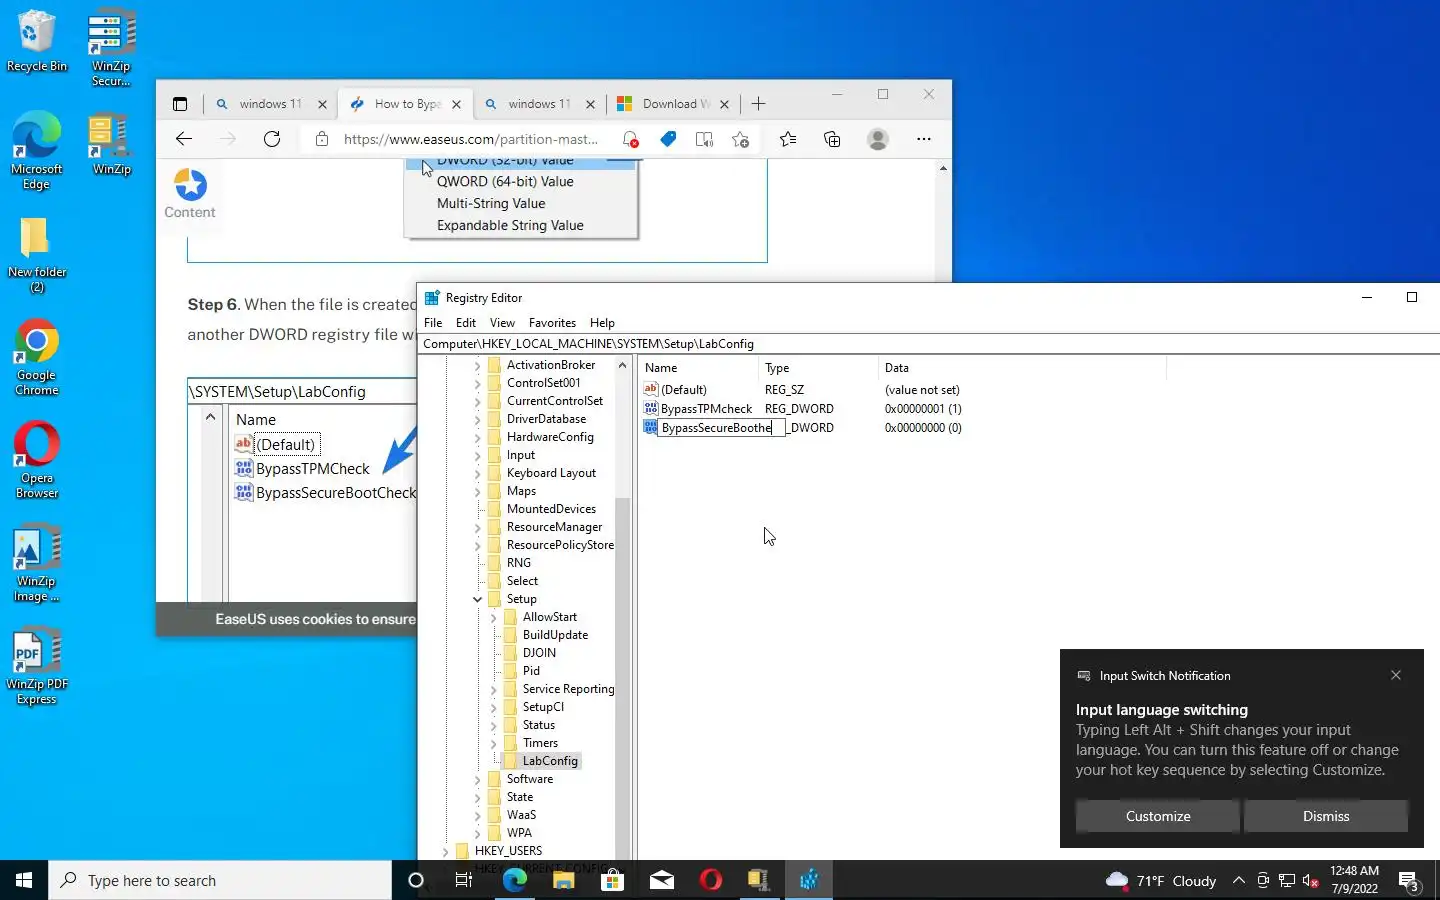This screenshot has width=1440, height=900.
Task: Click the Windows Start button
Action: [24, 880]
